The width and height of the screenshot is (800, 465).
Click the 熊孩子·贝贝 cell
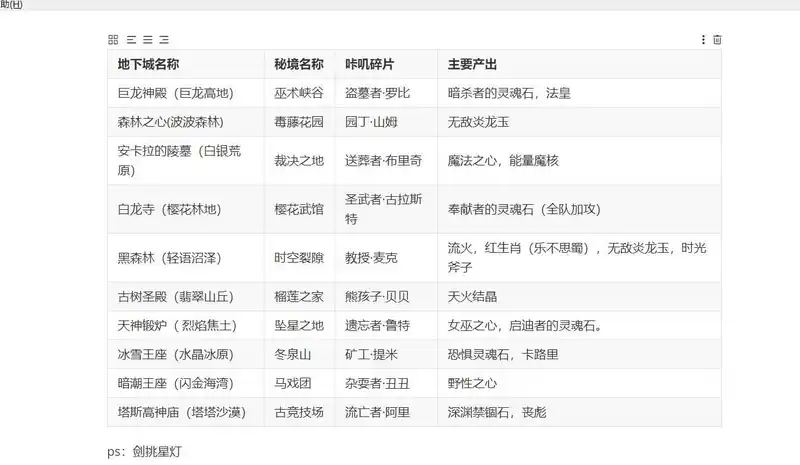coord(386,297)
